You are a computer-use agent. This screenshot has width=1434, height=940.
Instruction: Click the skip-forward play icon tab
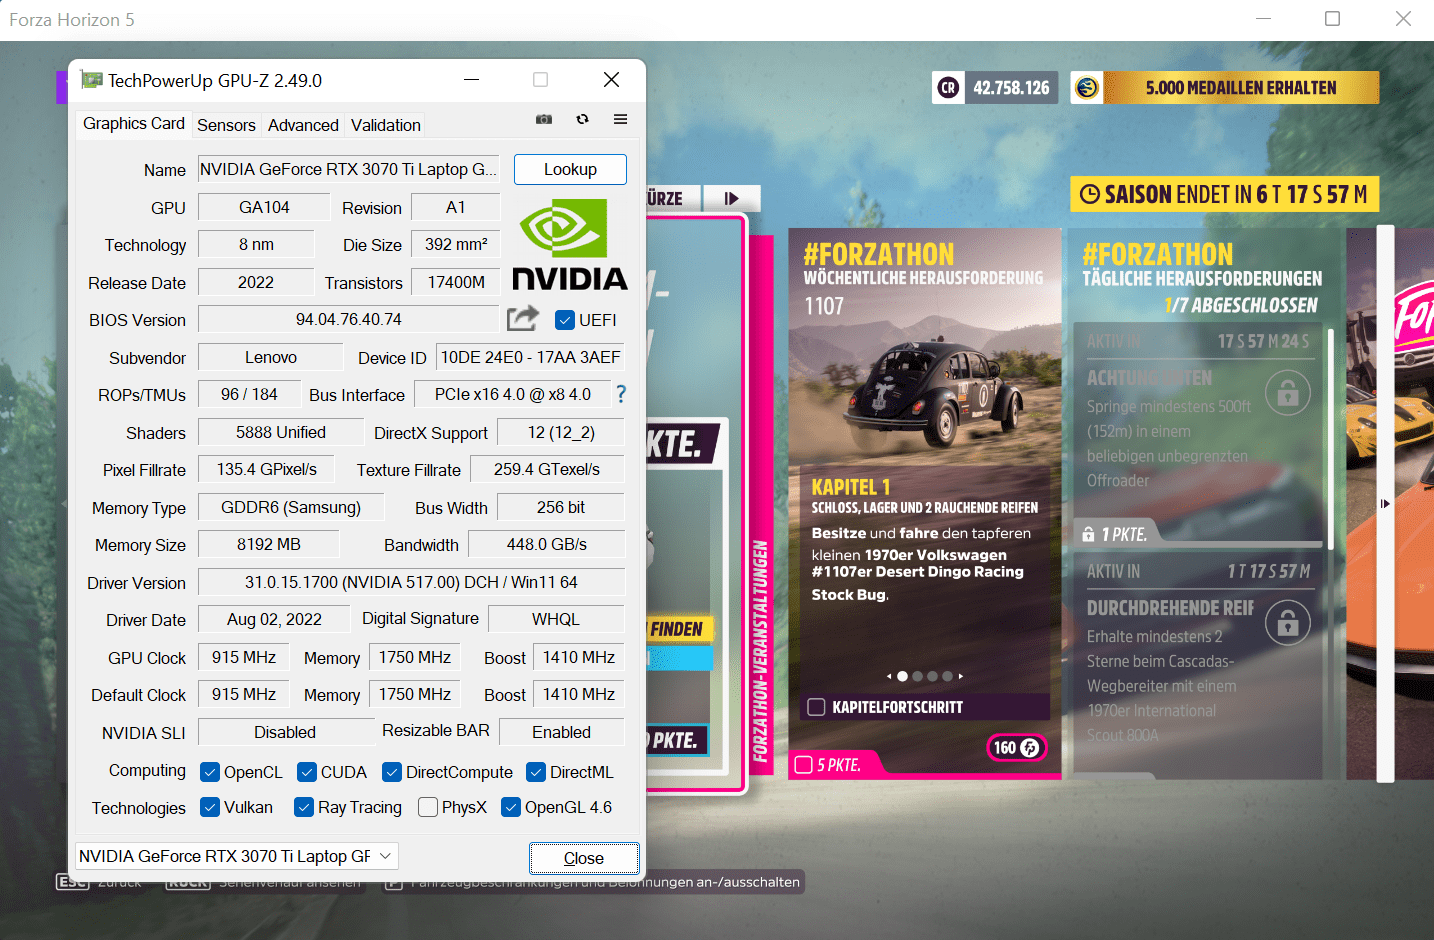coord(732,198)
